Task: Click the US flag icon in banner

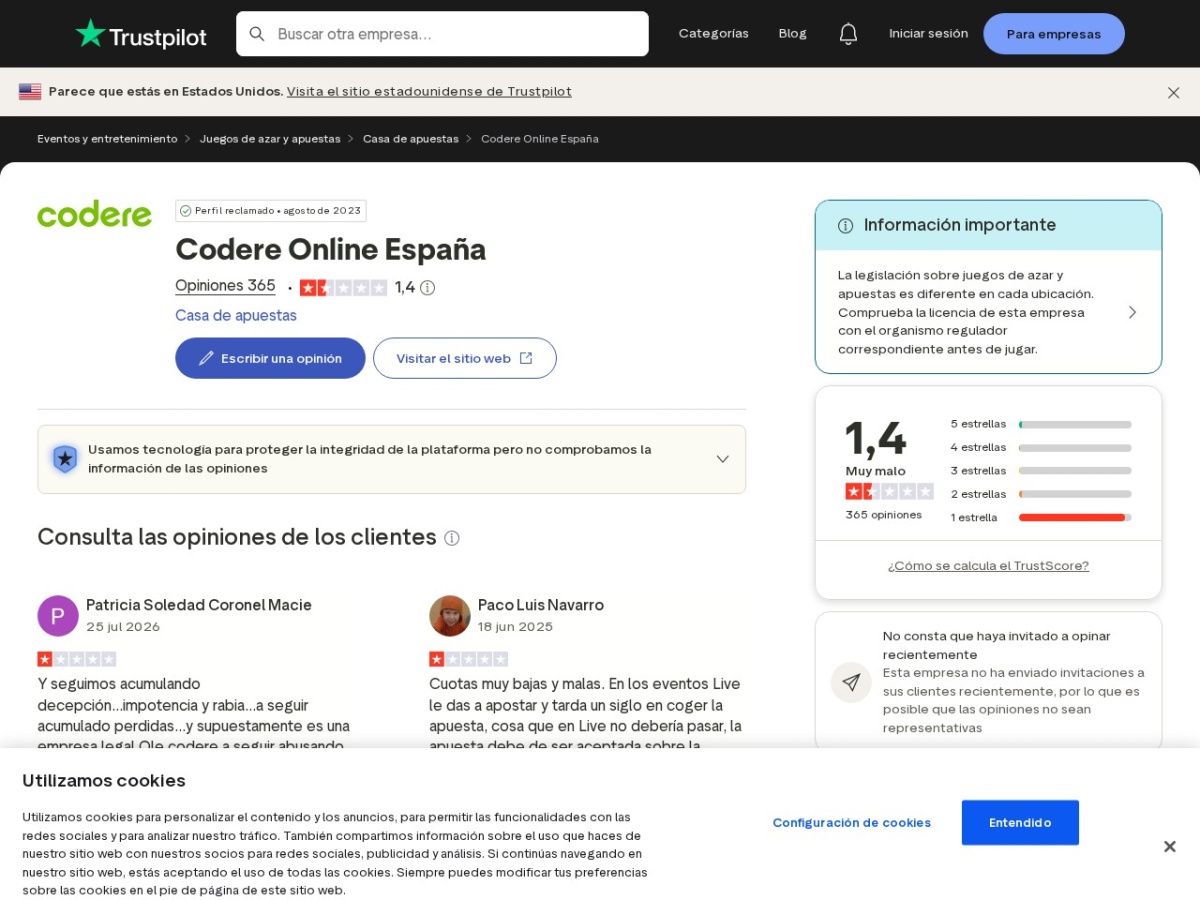Action: (x=30, y=92)
